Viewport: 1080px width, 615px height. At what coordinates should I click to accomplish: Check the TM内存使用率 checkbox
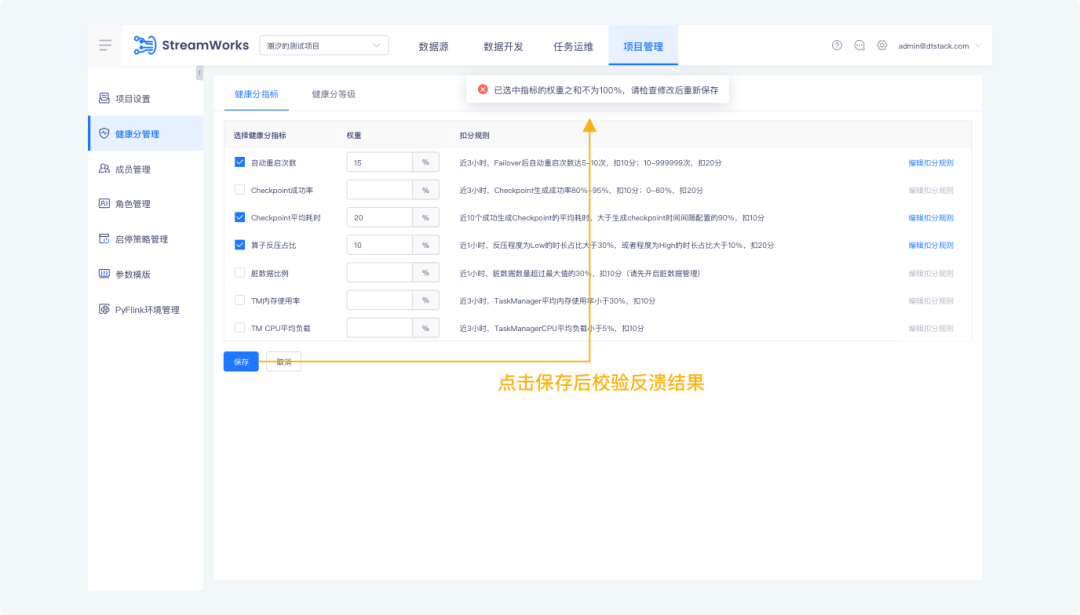point(240,300)
